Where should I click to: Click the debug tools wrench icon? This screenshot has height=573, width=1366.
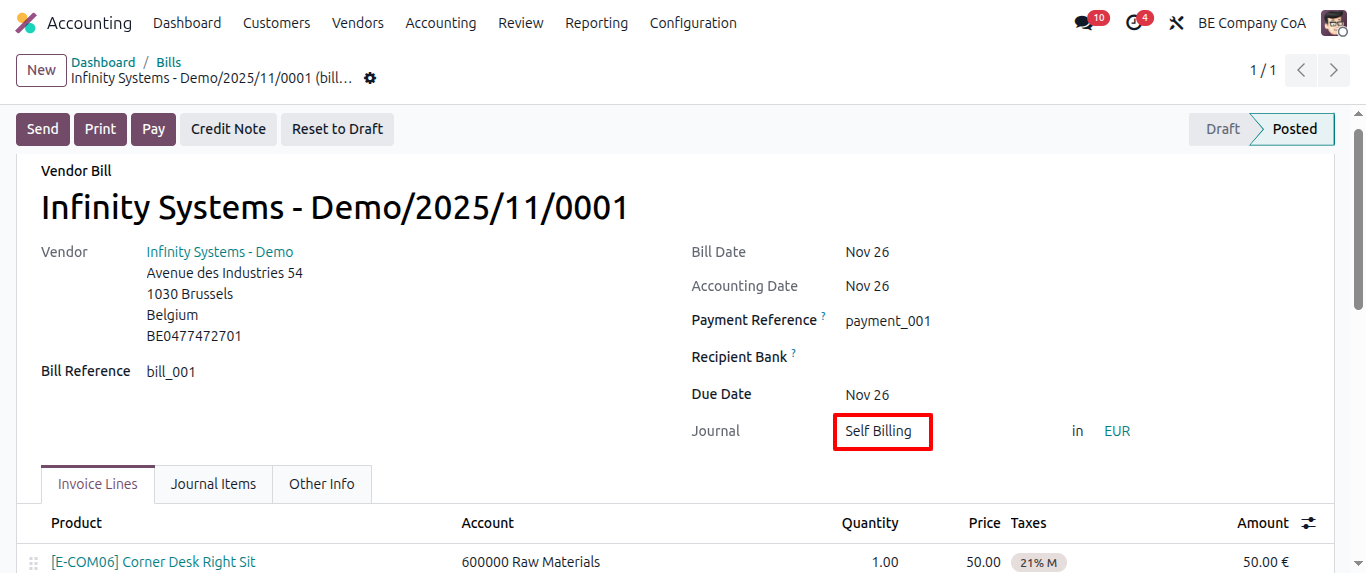point(1176,23)
